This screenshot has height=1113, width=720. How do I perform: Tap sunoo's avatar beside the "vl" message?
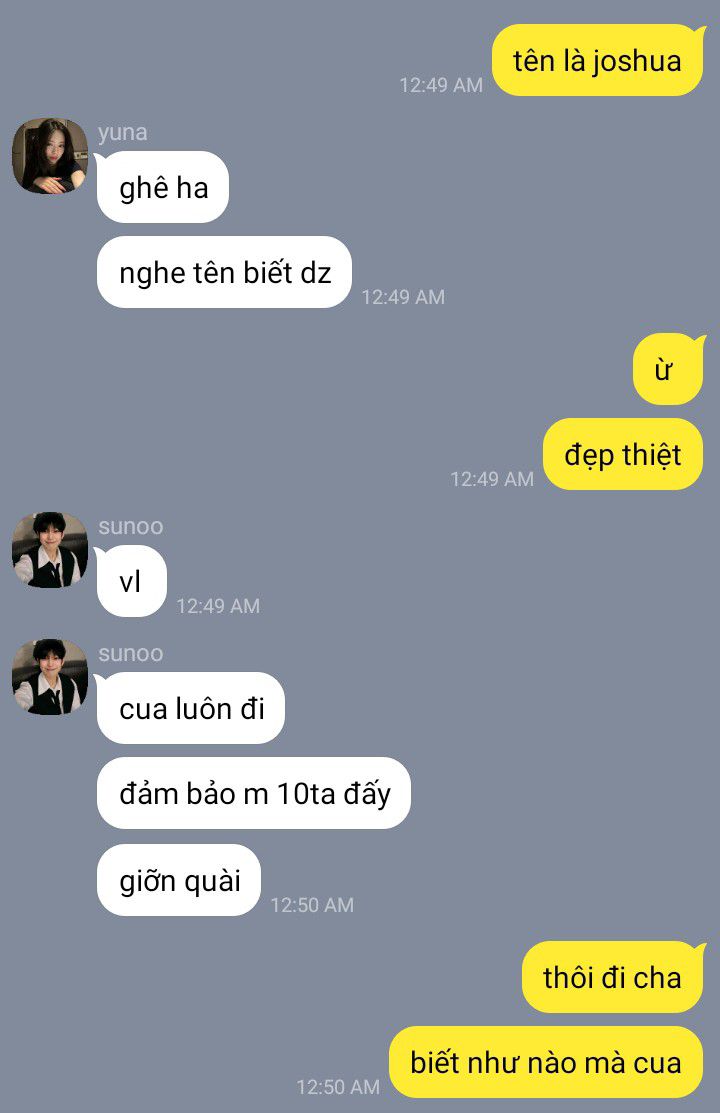point(50,549)
